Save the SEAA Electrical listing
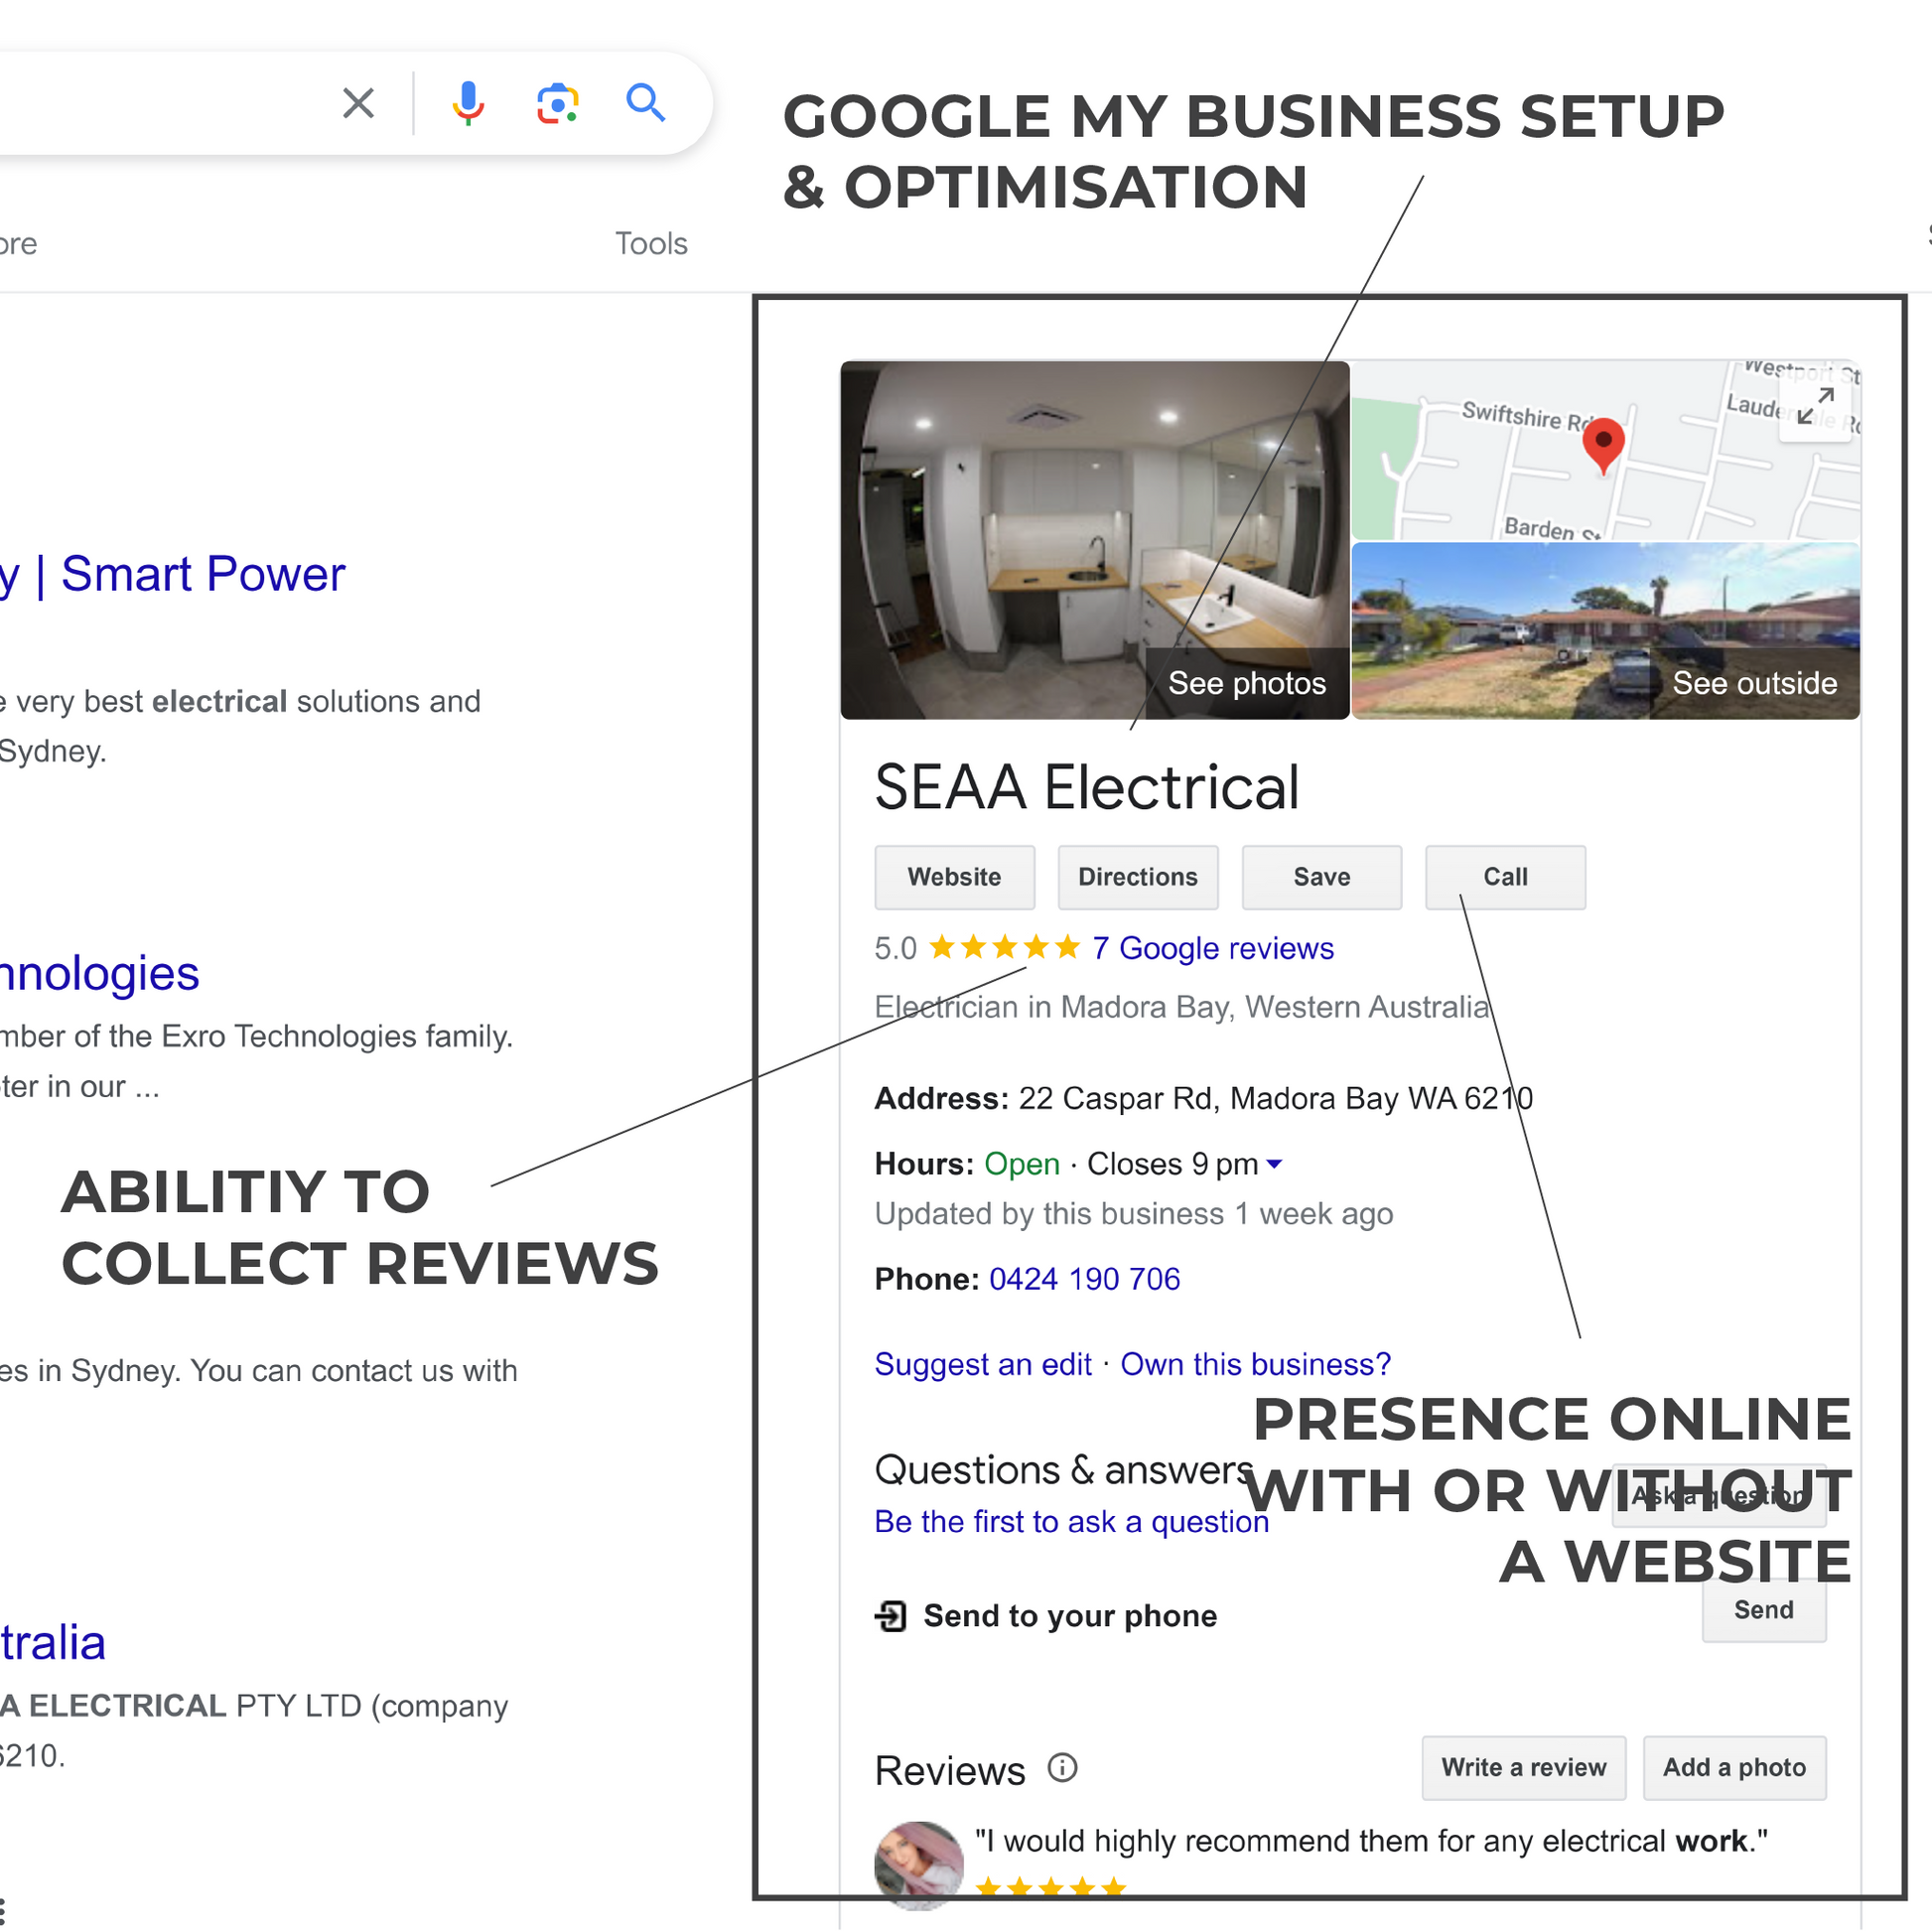The image size is (1932, 1932). click(1321, 877)
